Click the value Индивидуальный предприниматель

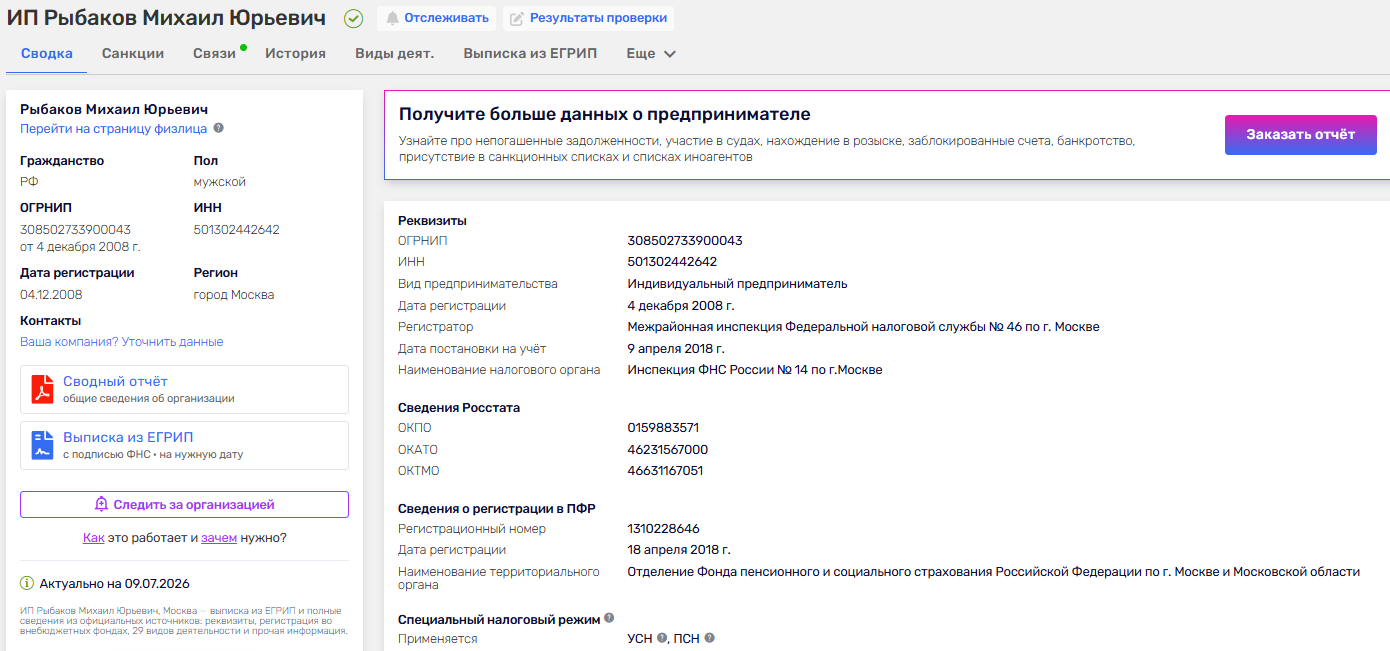click(737, 284)
